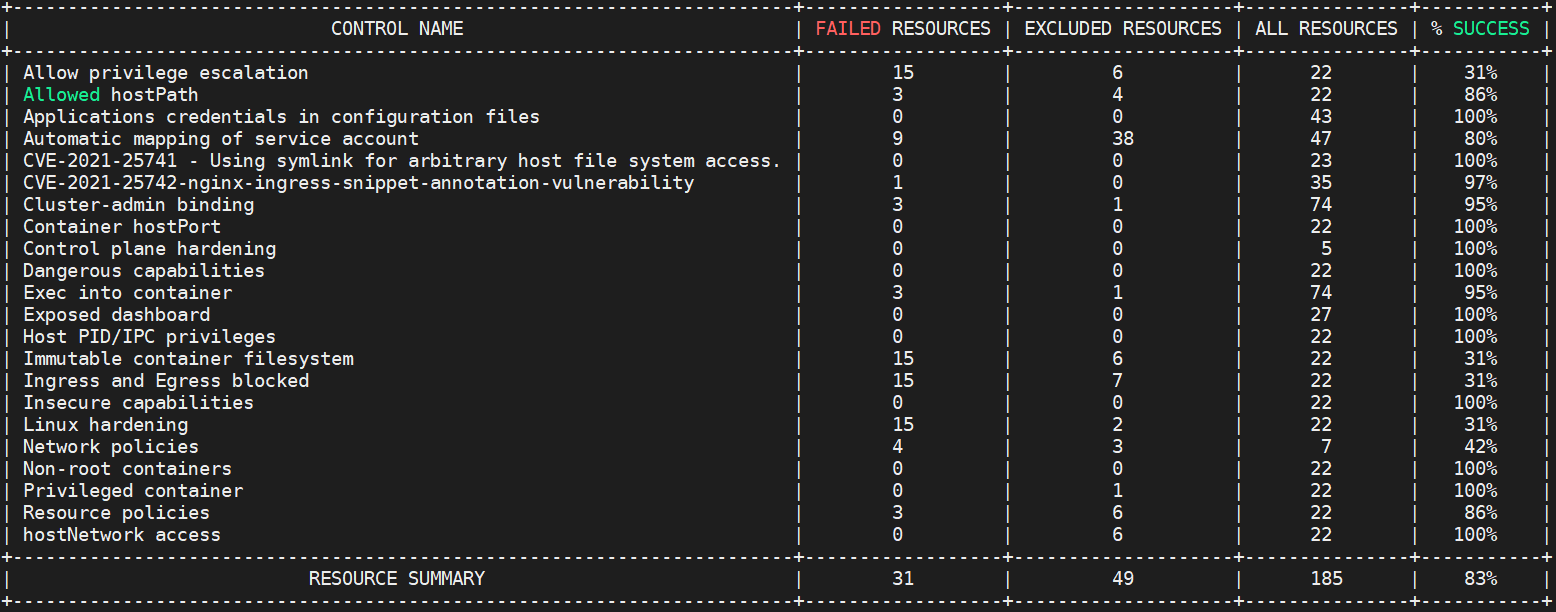Click the Network policies control name
1556x612 pixels.
(x=110, y=447)
